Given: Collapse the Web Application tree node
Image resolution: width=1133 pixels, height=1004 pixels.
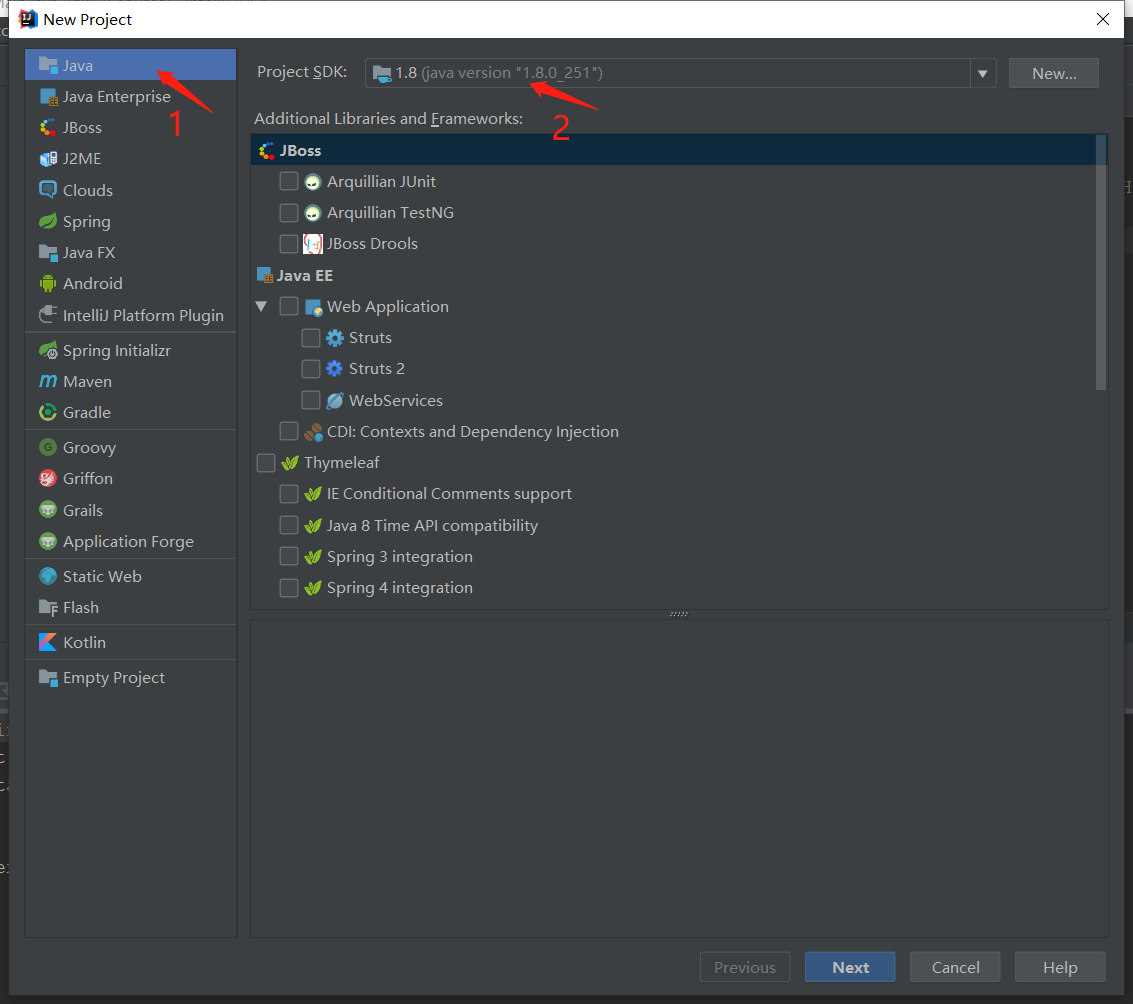Looking at the screenshot, I should pos(262,306).
